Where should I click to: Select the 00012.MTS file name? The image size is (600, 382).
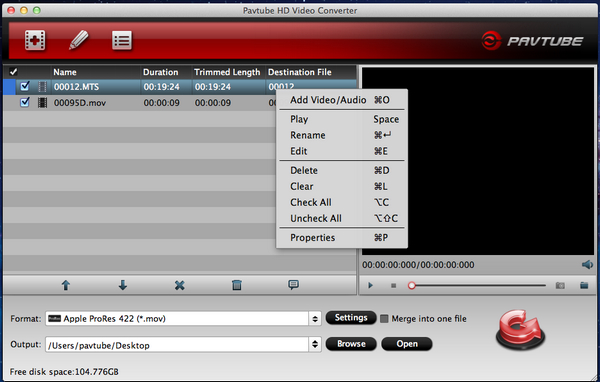pyautogui.click(x=77, y=87)
